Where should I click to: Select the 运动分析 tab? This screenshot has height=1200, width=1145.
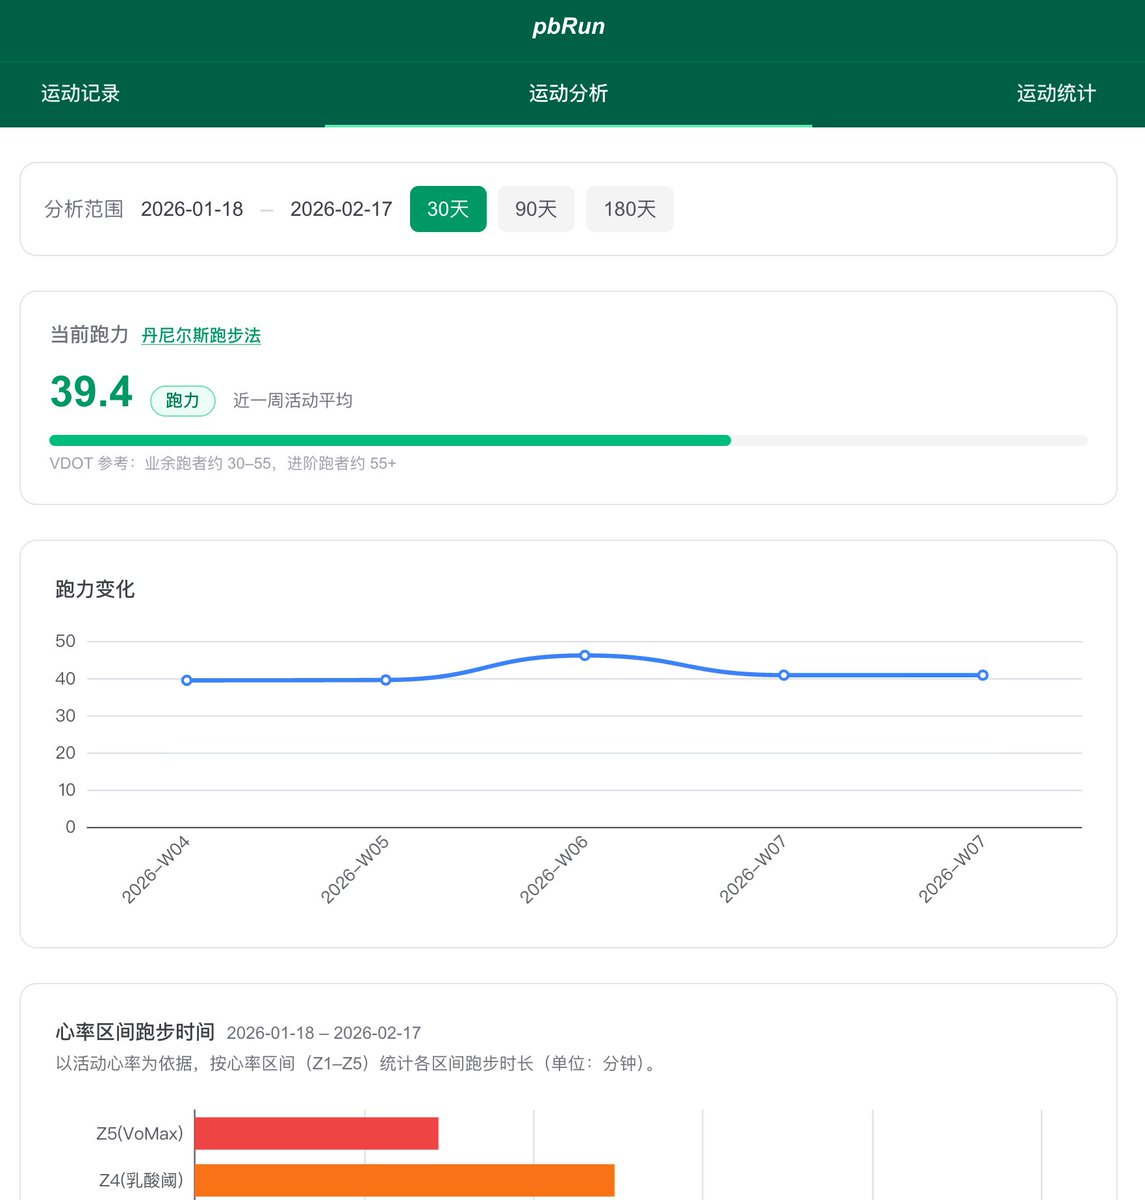pyautogui.click(x=568, y=94)
